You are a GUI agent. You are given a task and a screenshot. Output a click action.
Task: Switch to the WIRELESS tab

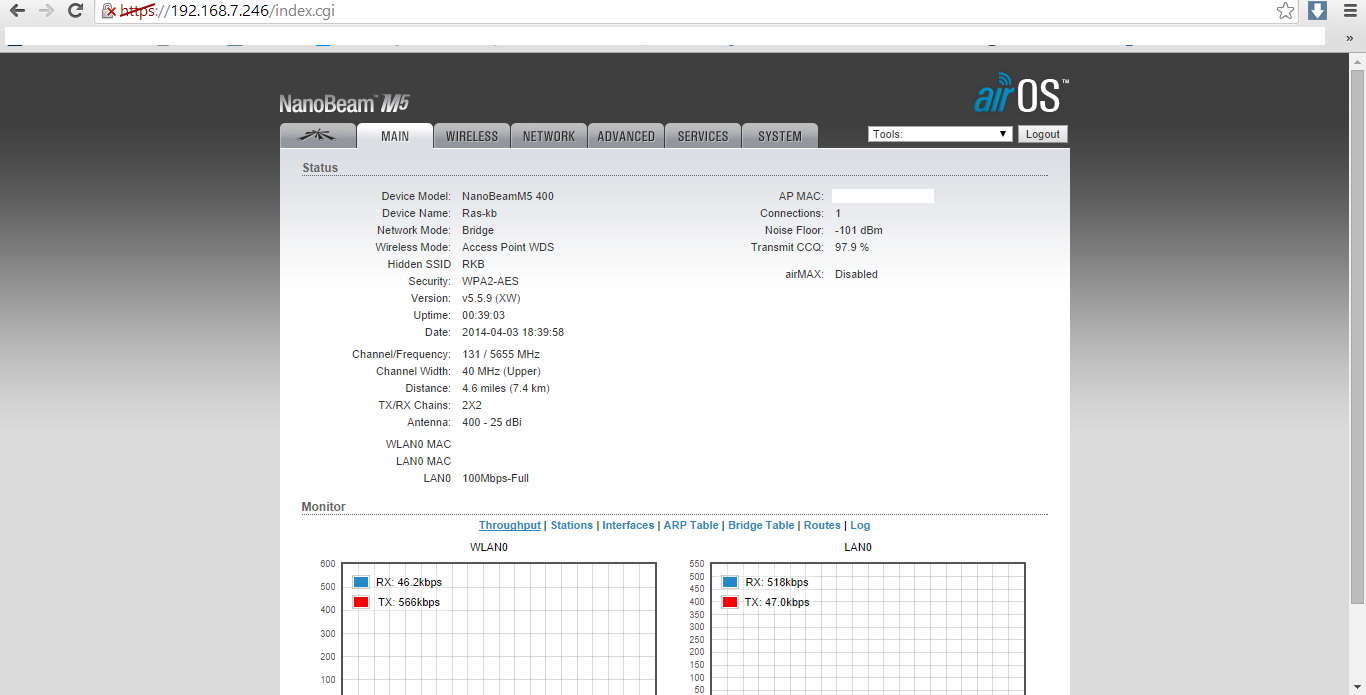point(472,136)
